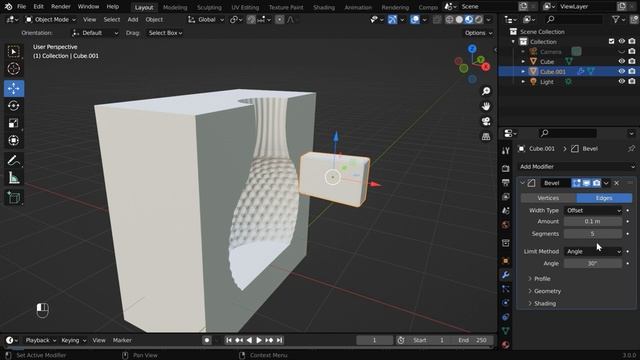Open Width Type Offset dropdown
640x360 pixels.
593,211
